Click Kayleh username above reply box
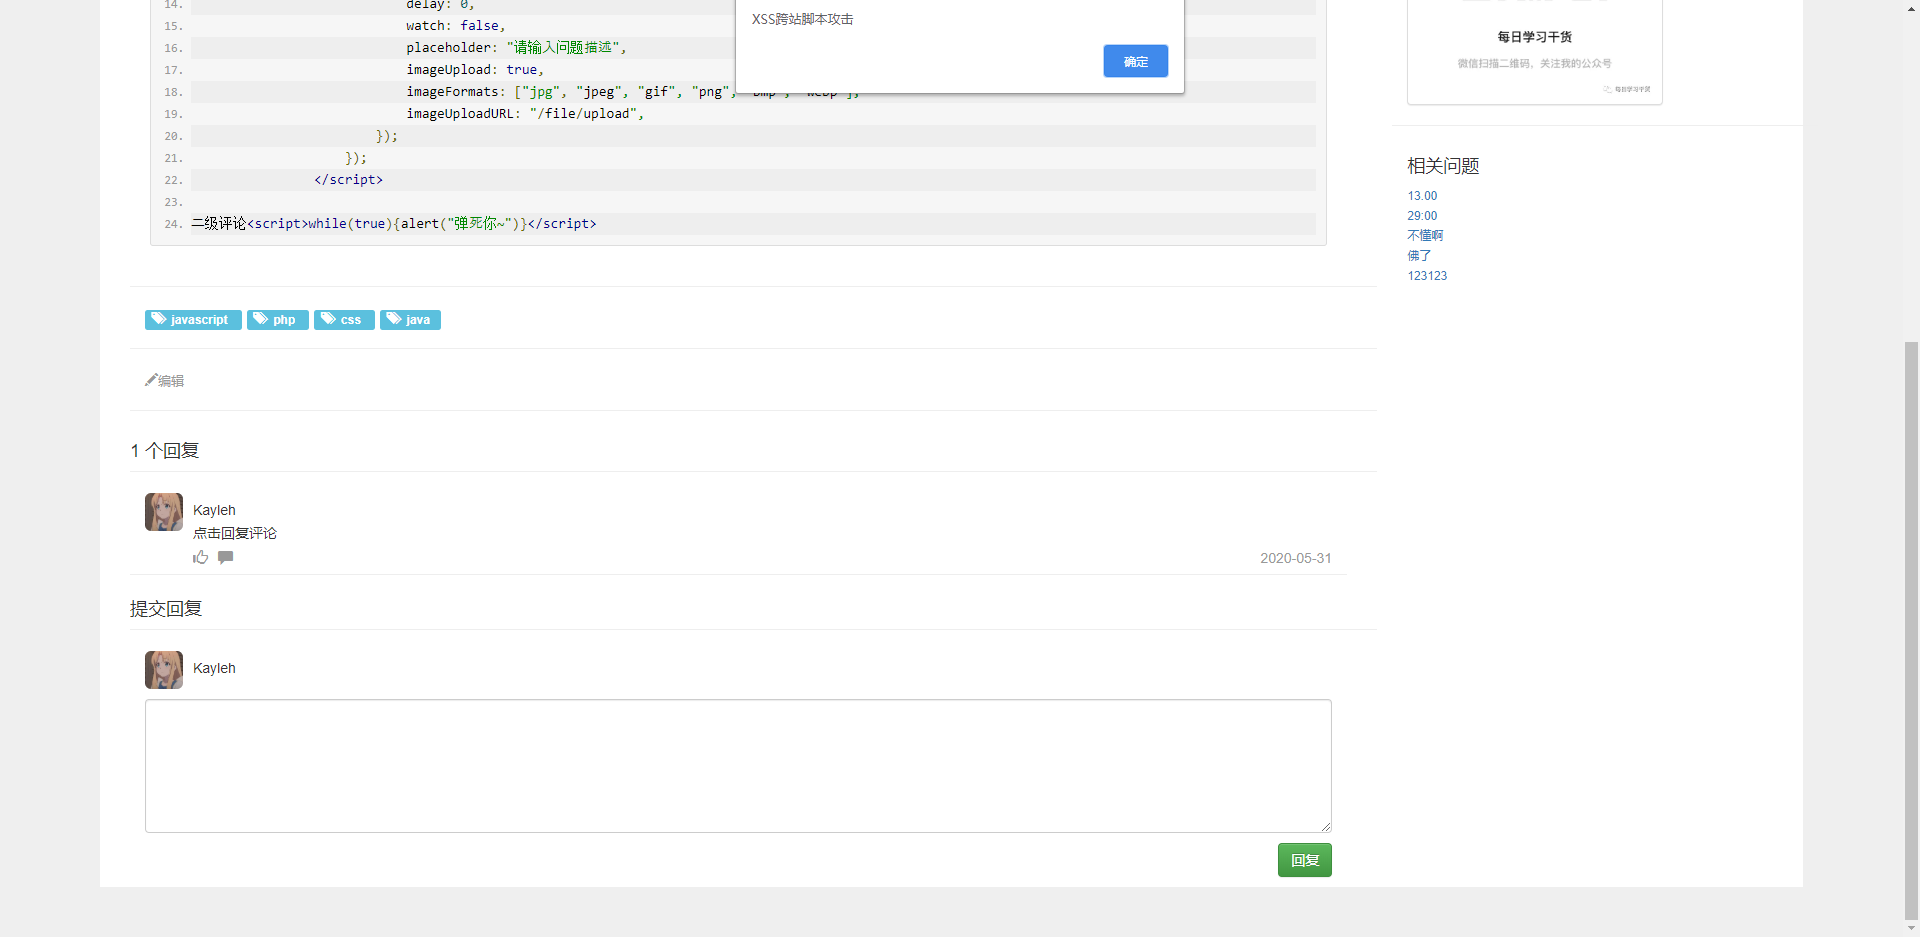The width and height of the screenshot is (1920, 937). tap(214, 668)
